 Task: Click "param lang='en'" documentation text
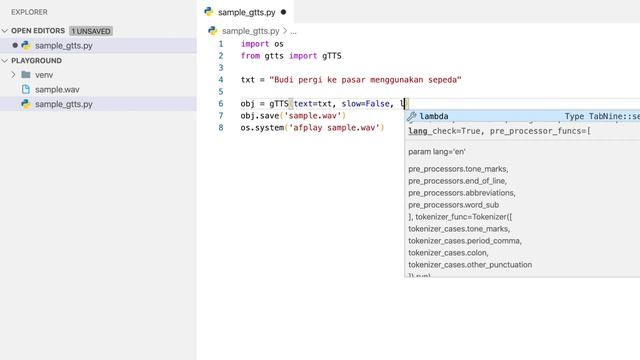[437, 151]
